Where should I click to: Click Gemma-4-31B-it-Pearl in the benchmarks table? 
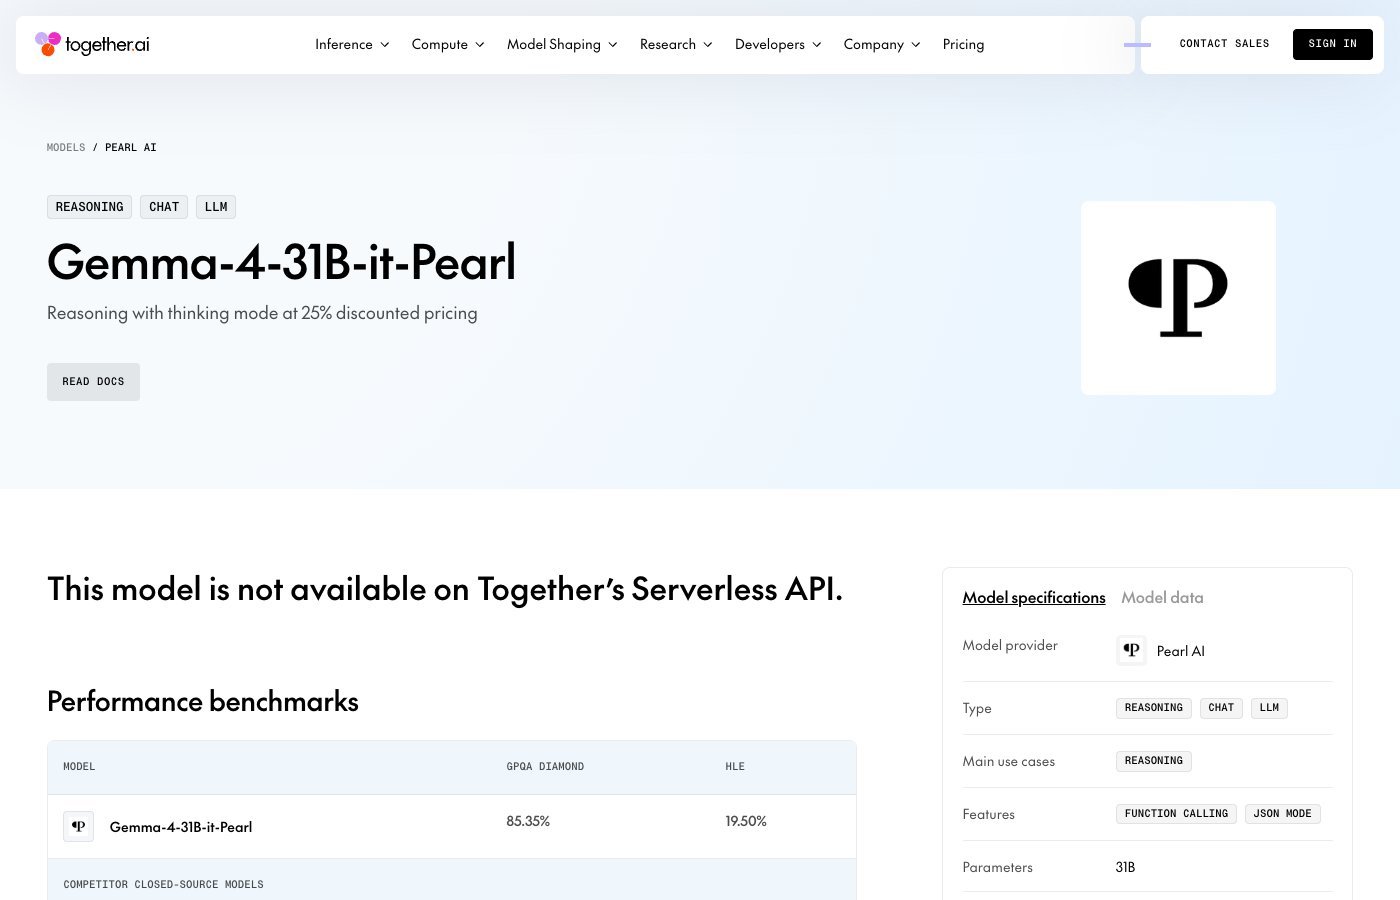[x=181, y=827]
